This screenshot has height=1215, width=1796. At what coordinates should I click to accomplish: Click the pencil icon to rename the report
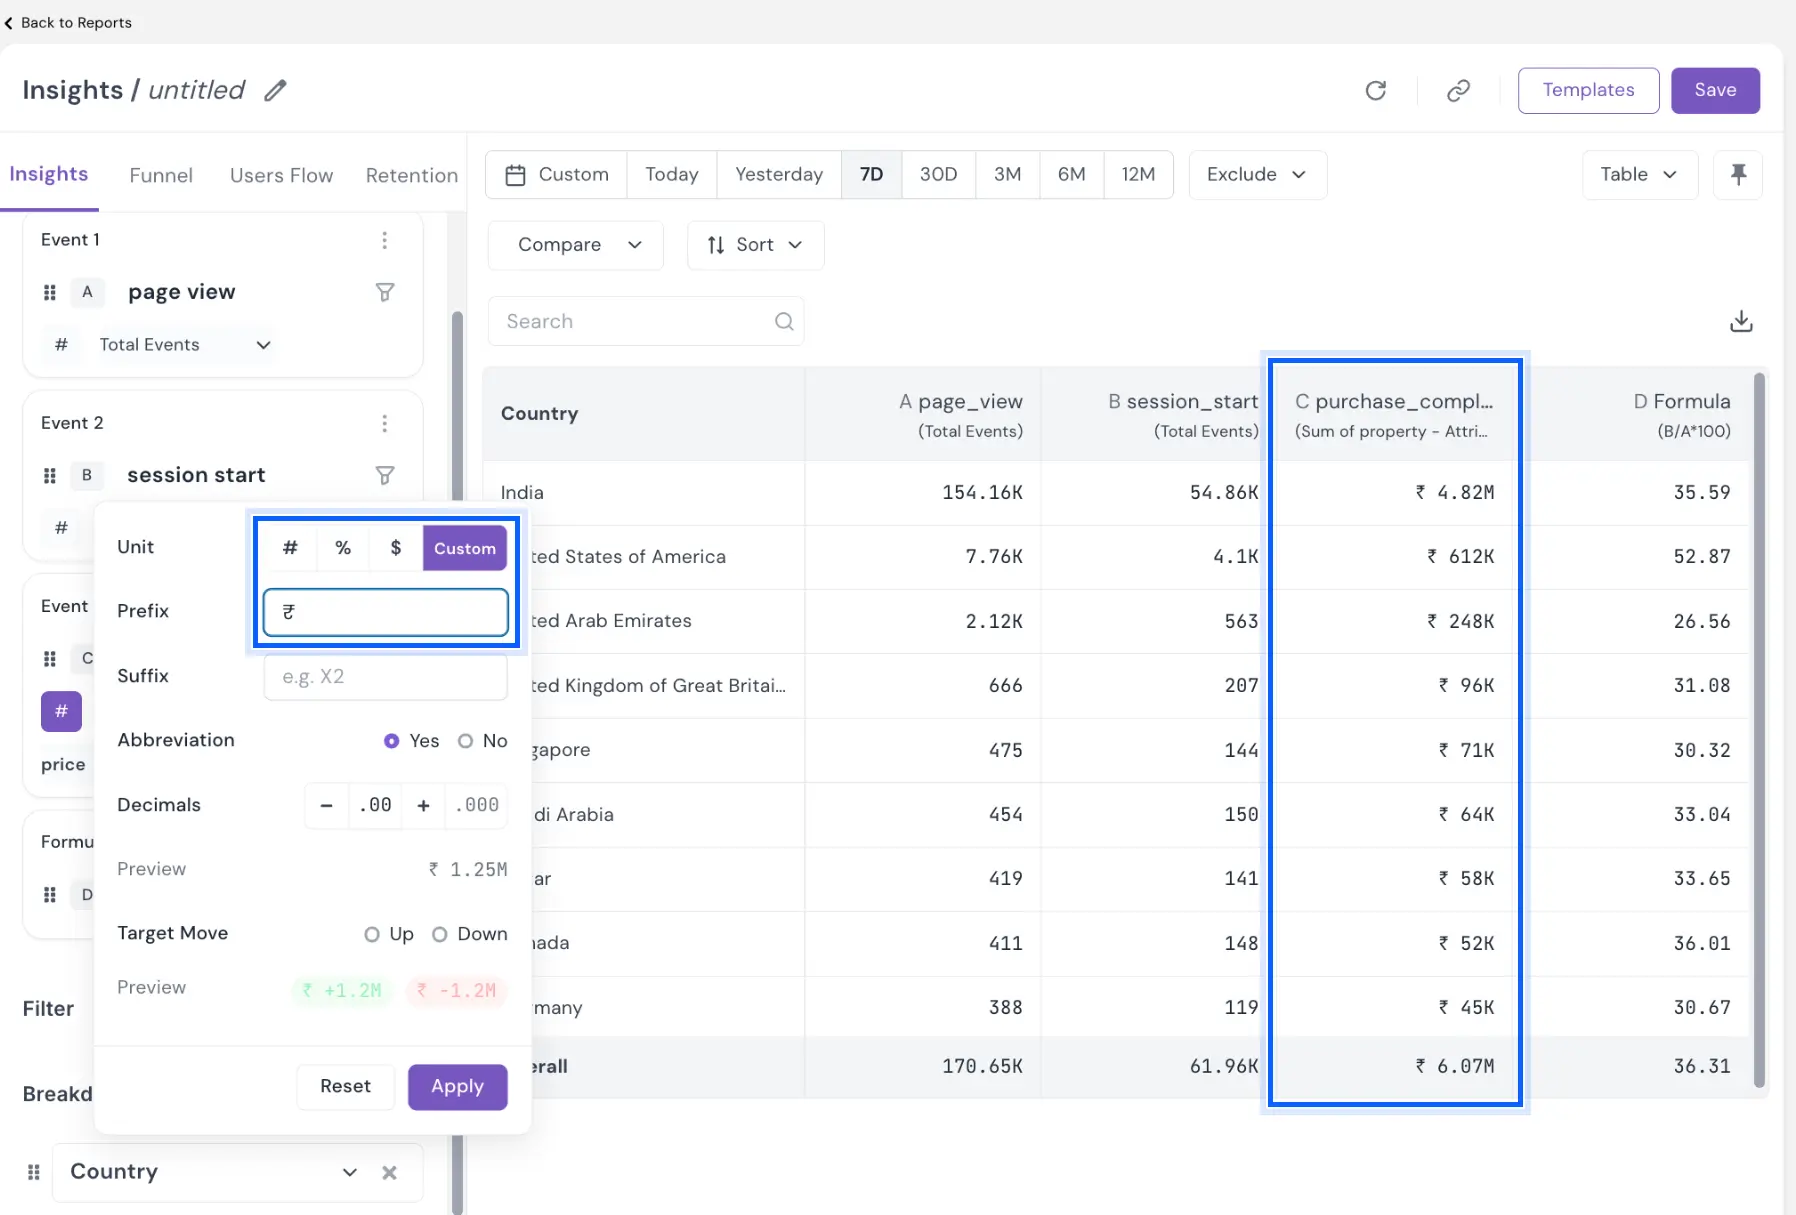[275, 91]
